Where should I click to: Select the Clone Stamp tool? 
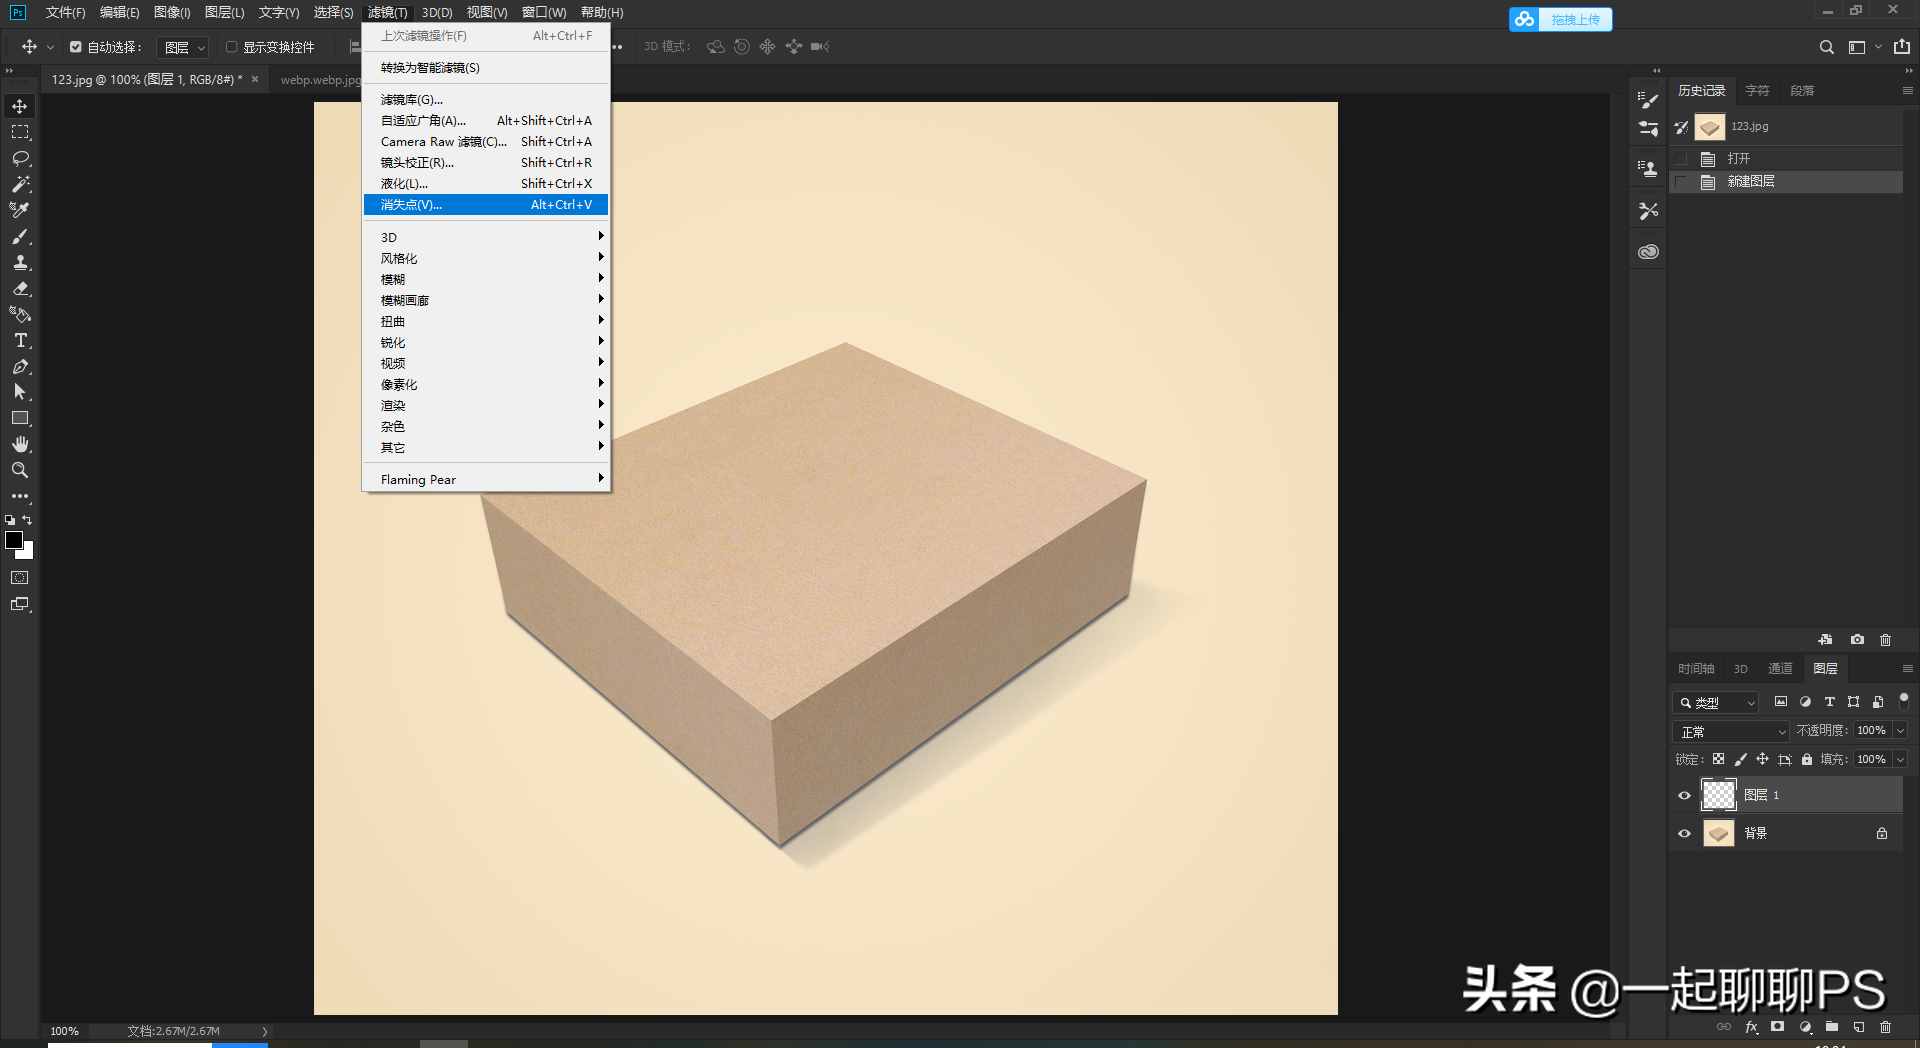coord(20,263)
